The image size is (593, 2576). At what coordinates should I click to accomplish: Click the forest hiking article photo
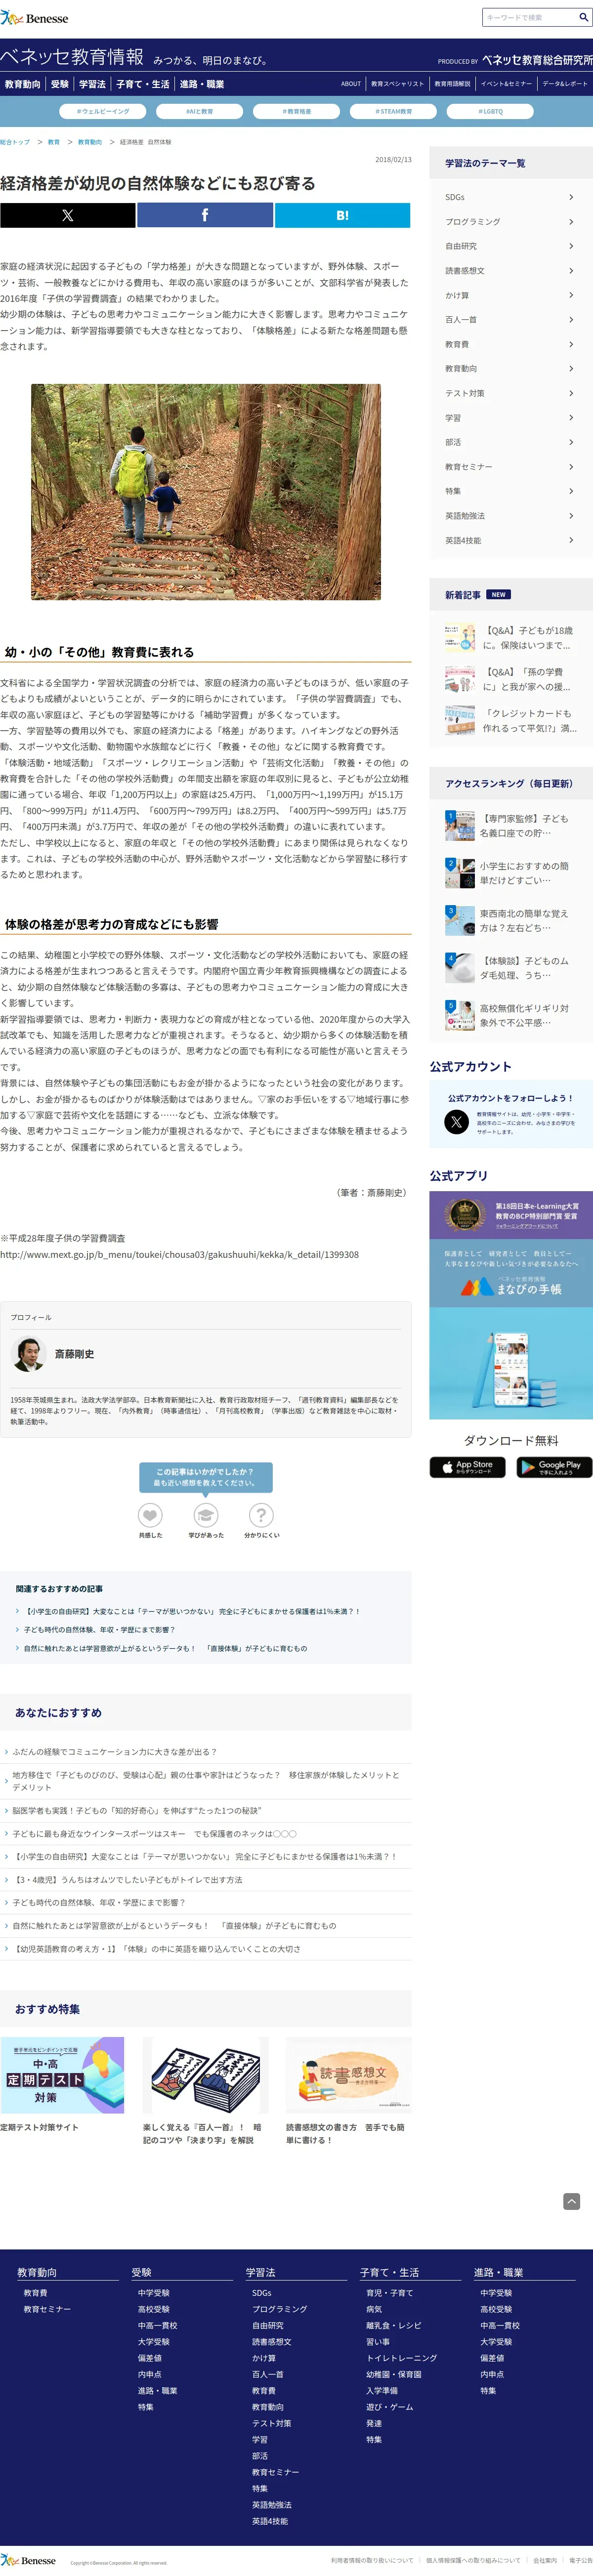205,492
